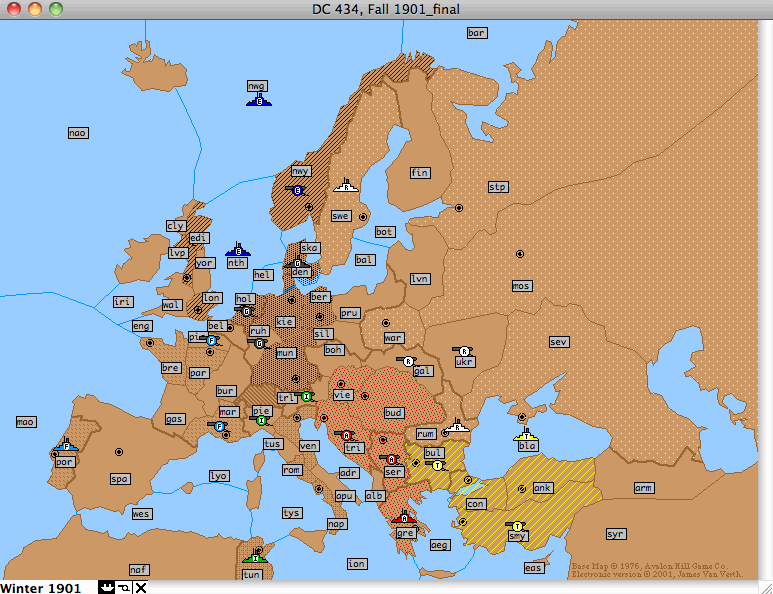Click the Moscow supply center dot
The image size is (773, 594).
(520, 254)
